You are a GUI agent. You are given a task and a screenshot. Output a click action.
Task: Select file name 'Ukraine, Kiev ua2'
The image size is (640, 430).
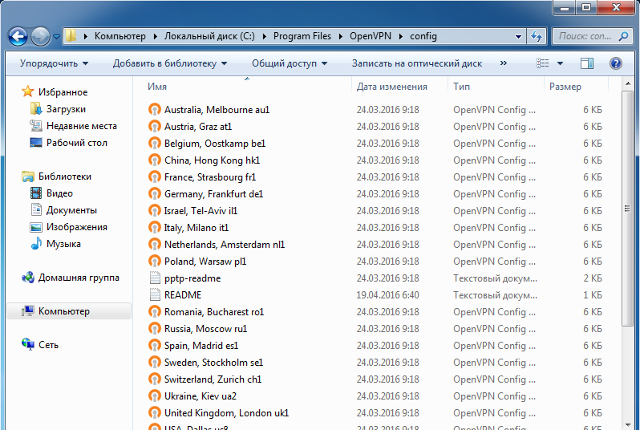coord(200,396)
